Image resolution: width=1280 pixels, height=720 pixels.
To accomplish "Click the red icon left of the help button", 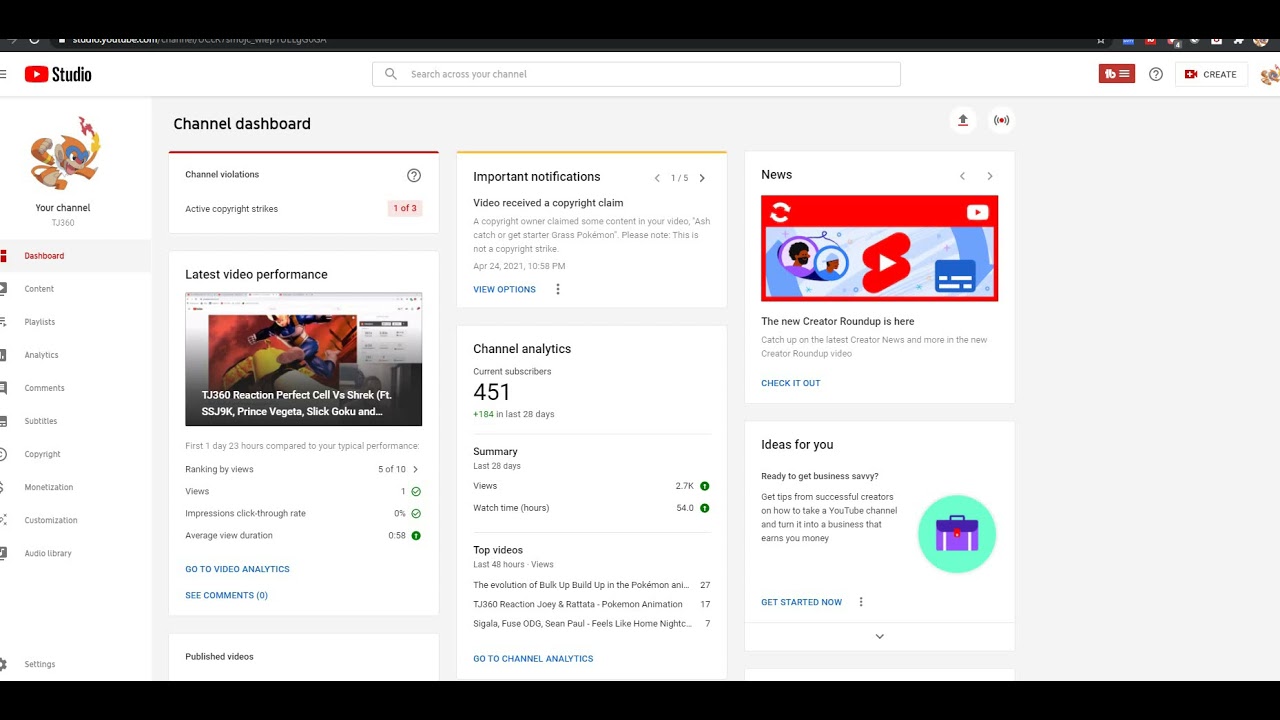I will pyautogui.click(x=1117, y=74).
